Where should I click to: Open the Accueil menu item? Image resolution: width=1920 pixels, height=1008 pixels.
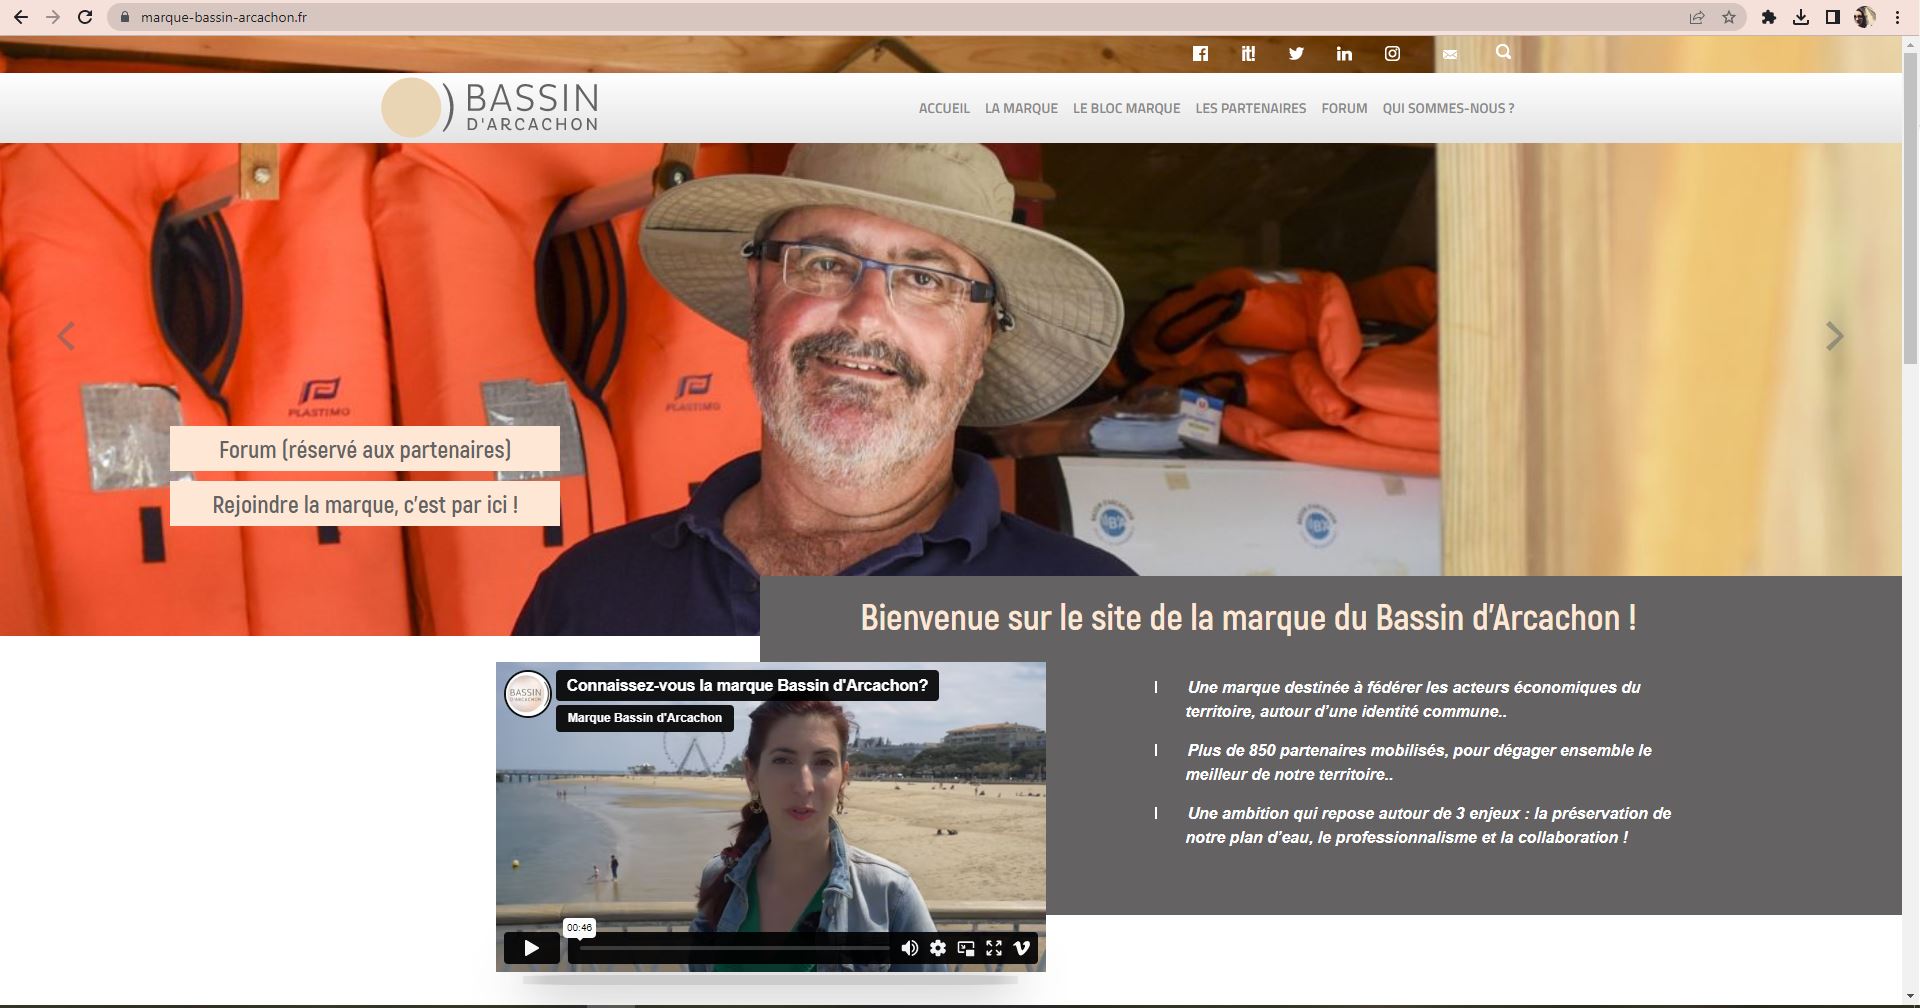pyautogui.click(x=944, y=108)
